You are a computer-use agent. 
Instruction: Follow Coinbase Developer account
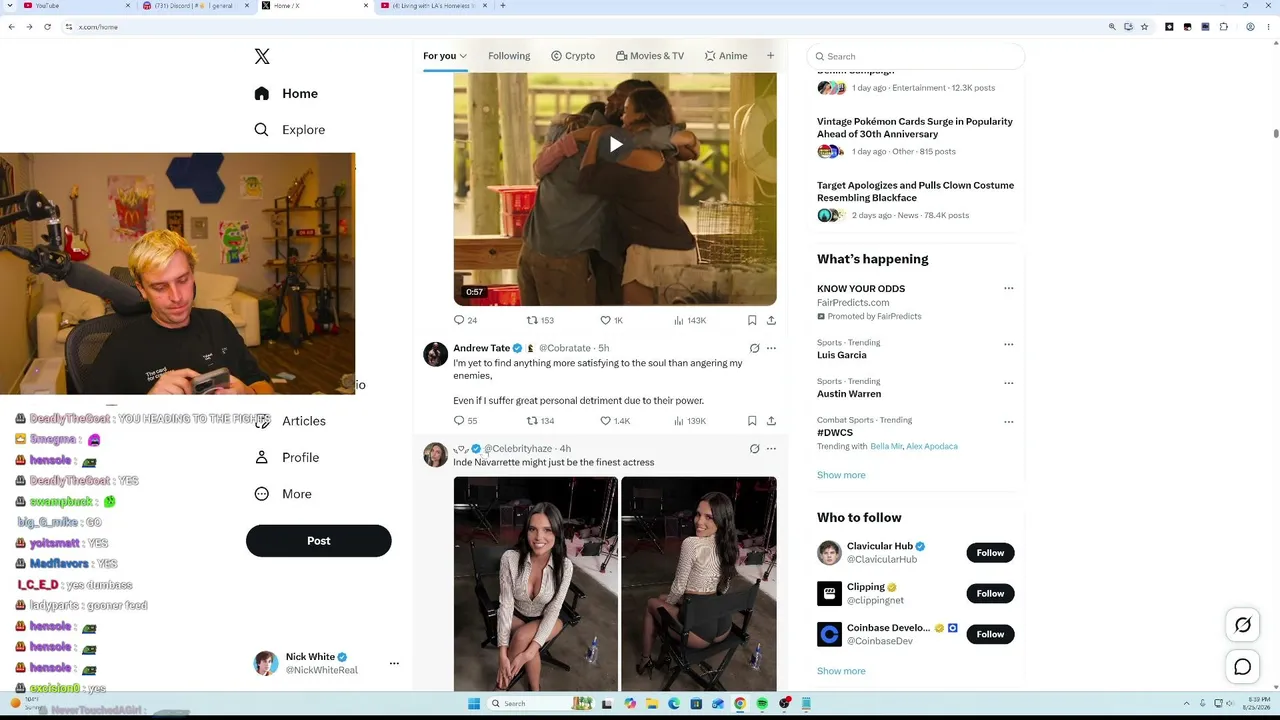click(x=990, y=634)
